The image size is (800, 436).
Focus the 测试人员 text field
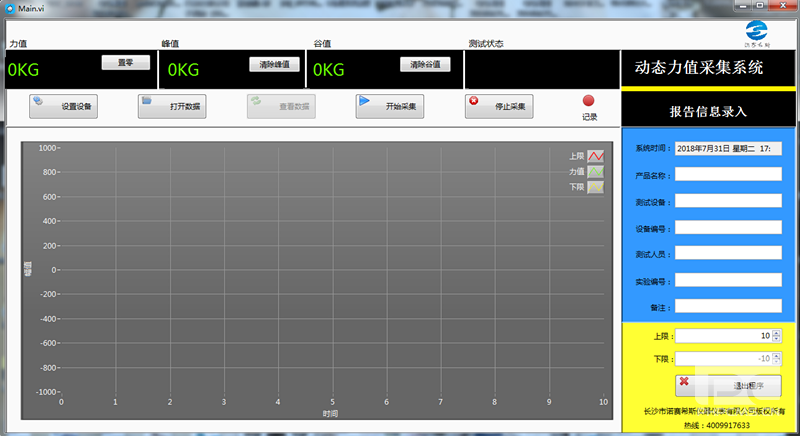[727, 254]
